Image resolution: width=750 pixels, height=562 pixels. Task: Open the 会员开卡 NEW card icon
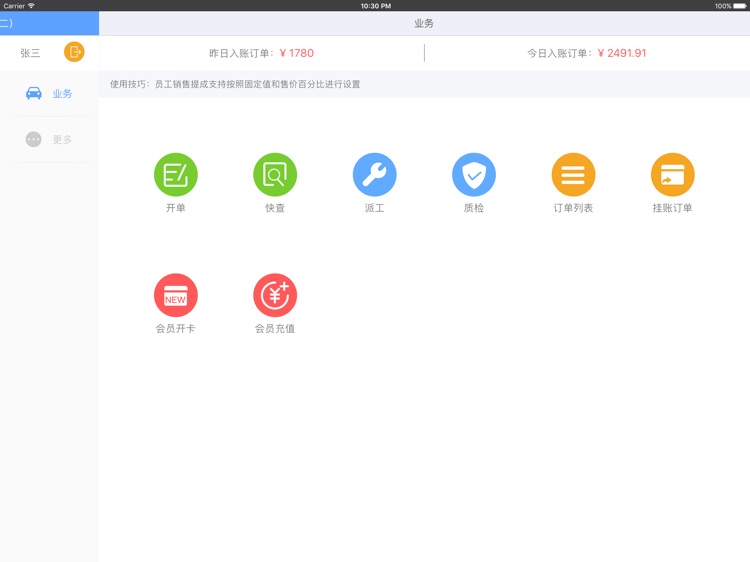(x=176, y=295)
